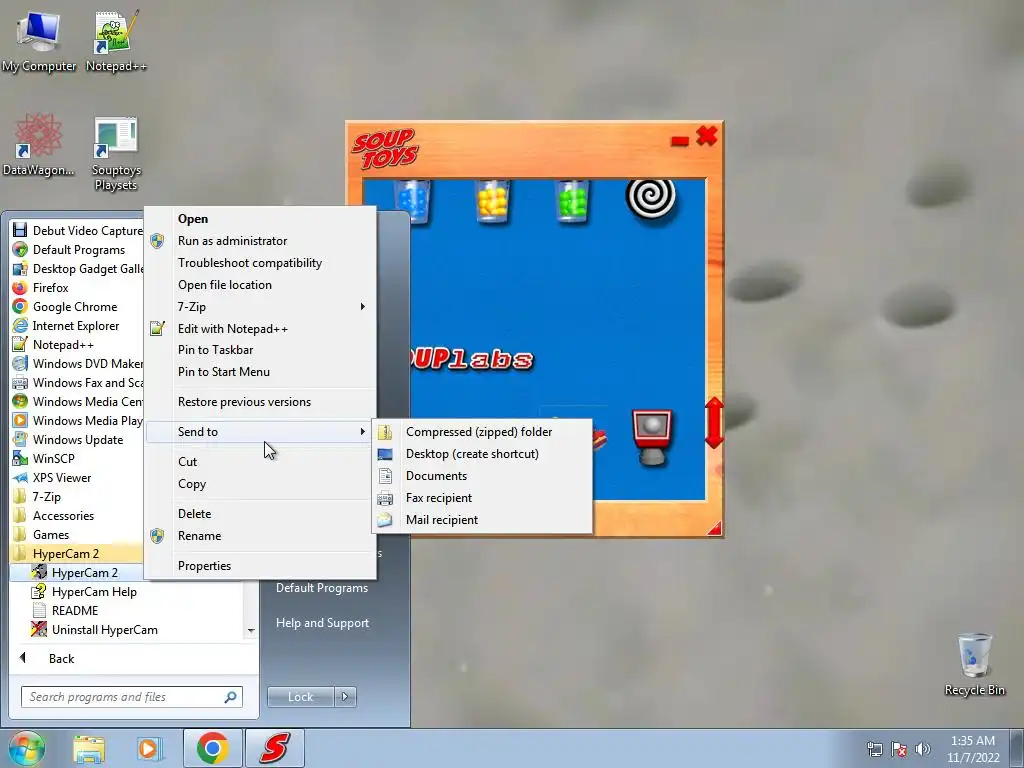Open the README entry under HyperCam 2
Screen dimensions: 1024x768
128,611
